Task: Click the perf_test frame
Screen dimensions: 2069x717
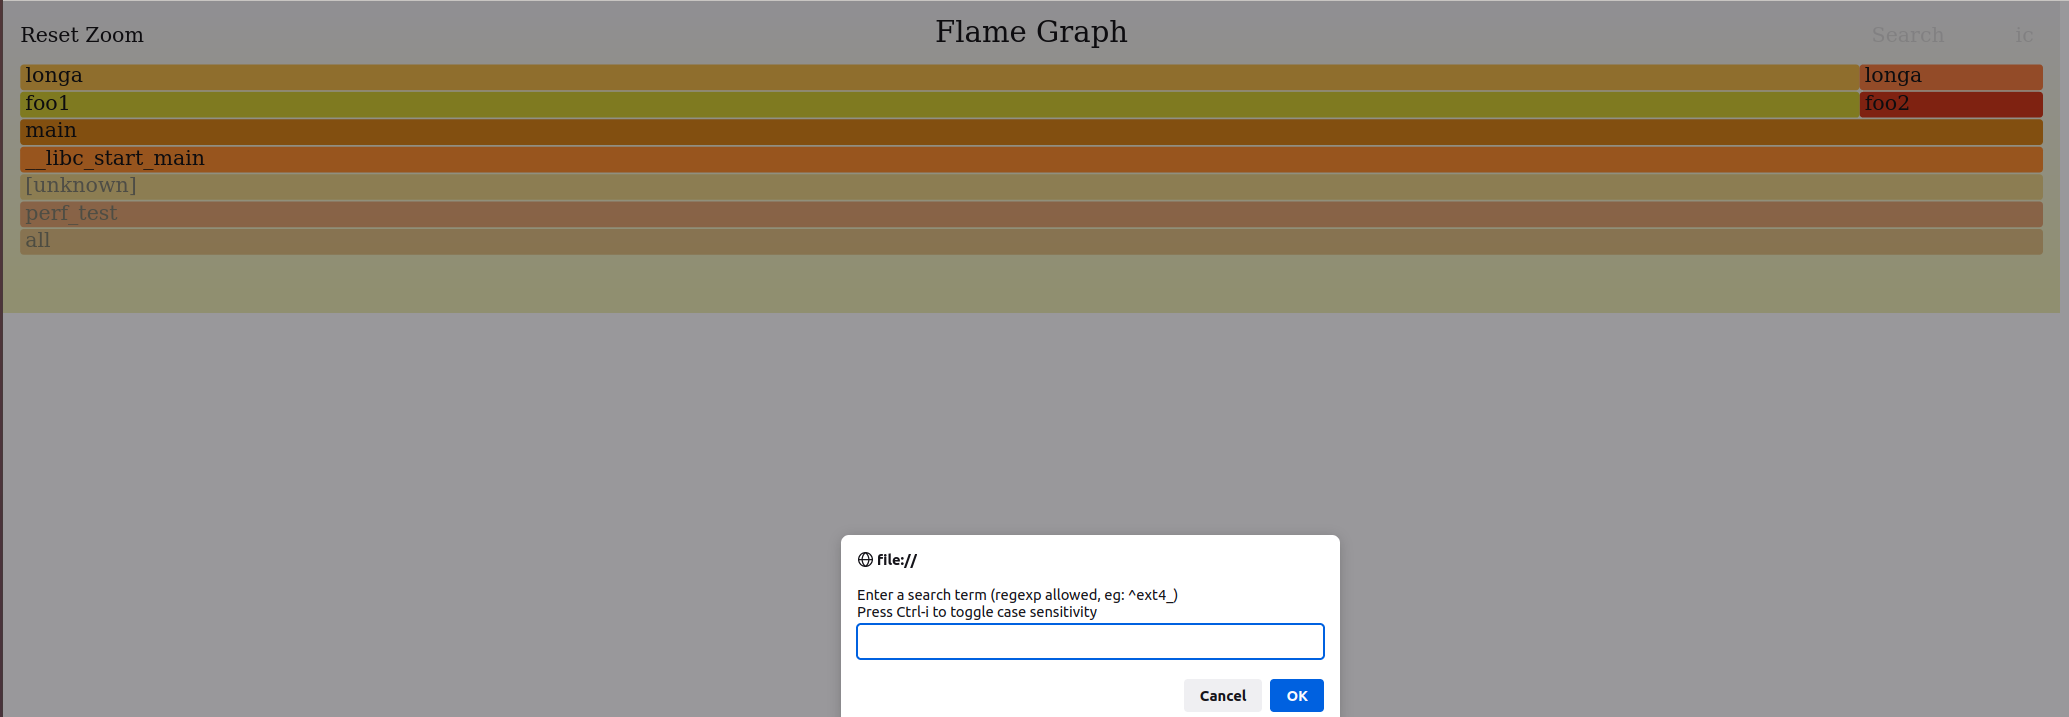Action: coord(1030,214)
